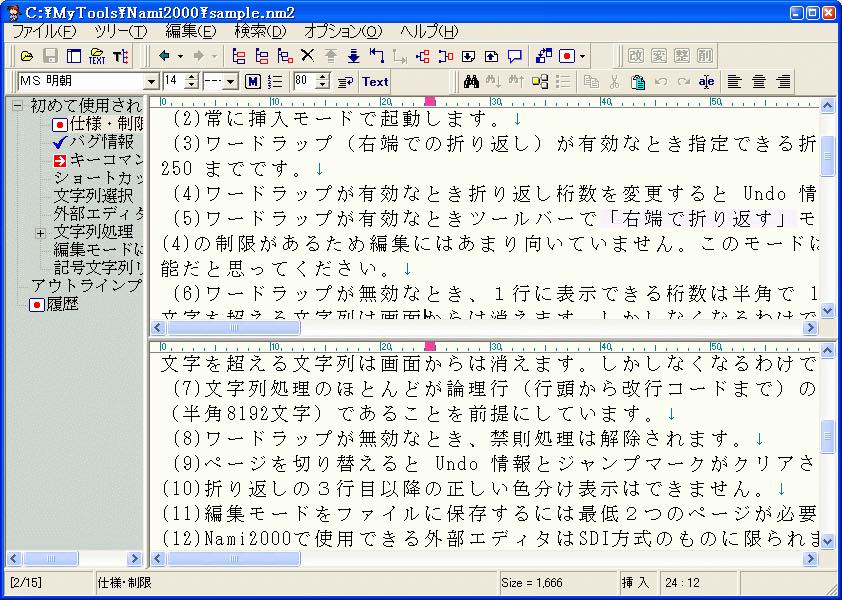
Task: Click the open file folder icon
Action: point(27,56)
